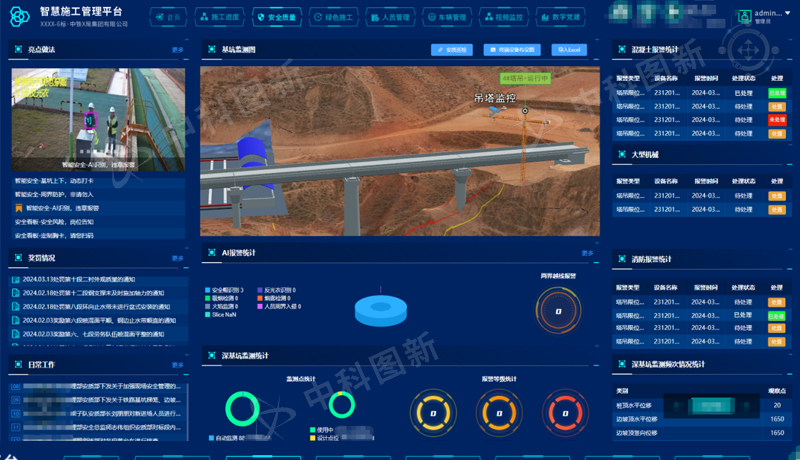800x460 pixels.
Task: Click the 施工进度 icon in top navigation
Action: 204,17
